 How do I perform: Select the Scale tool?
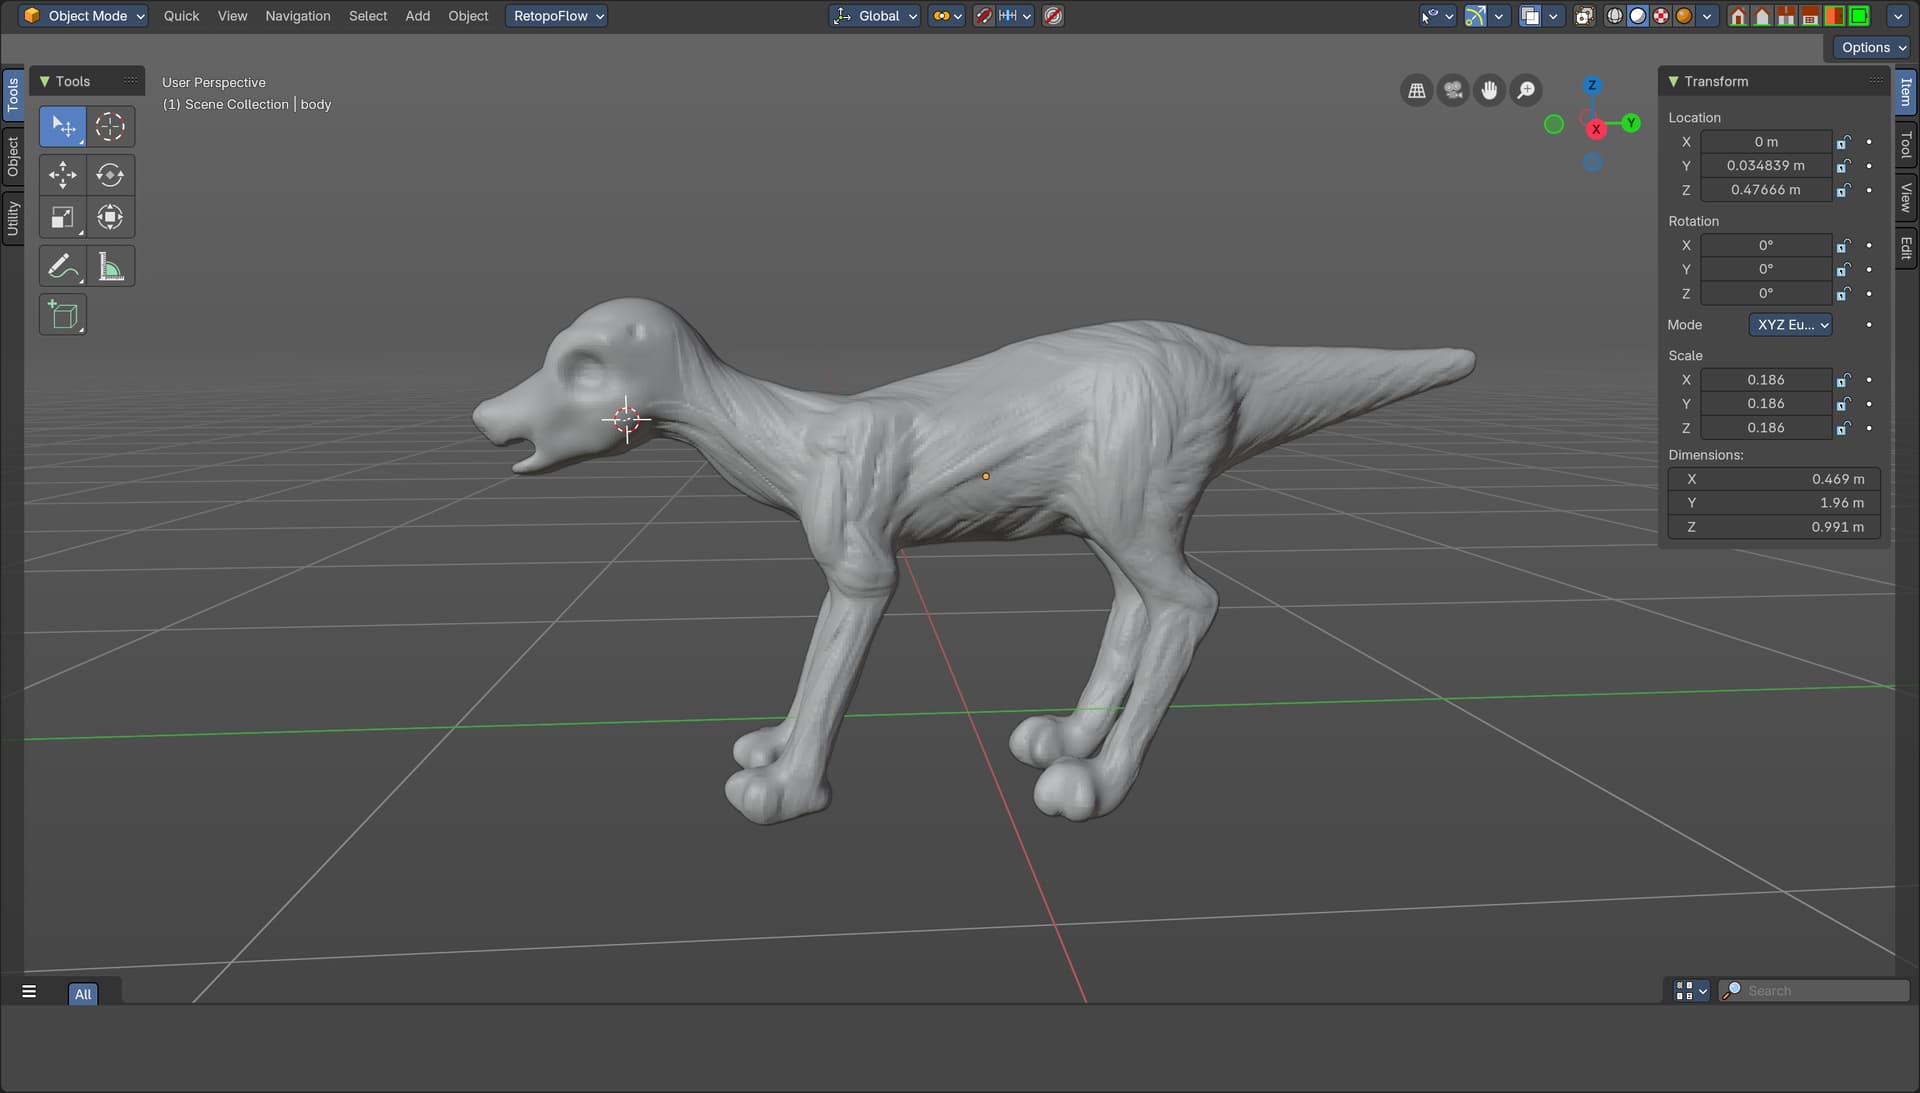coord(62,217)
